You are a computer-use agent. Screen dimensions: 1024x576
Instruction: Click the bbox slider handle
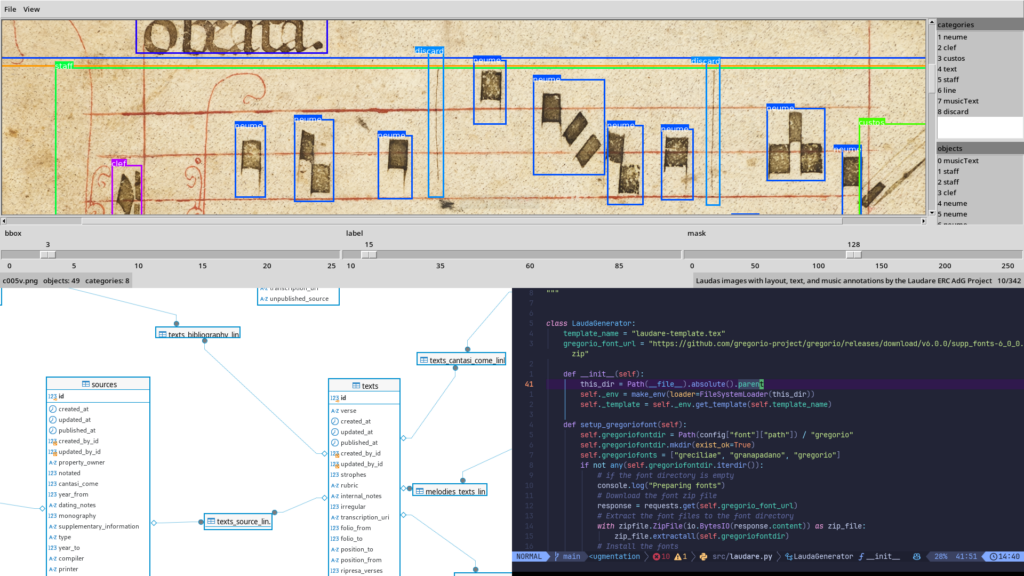pyautogui.click(x=48, y=255)
